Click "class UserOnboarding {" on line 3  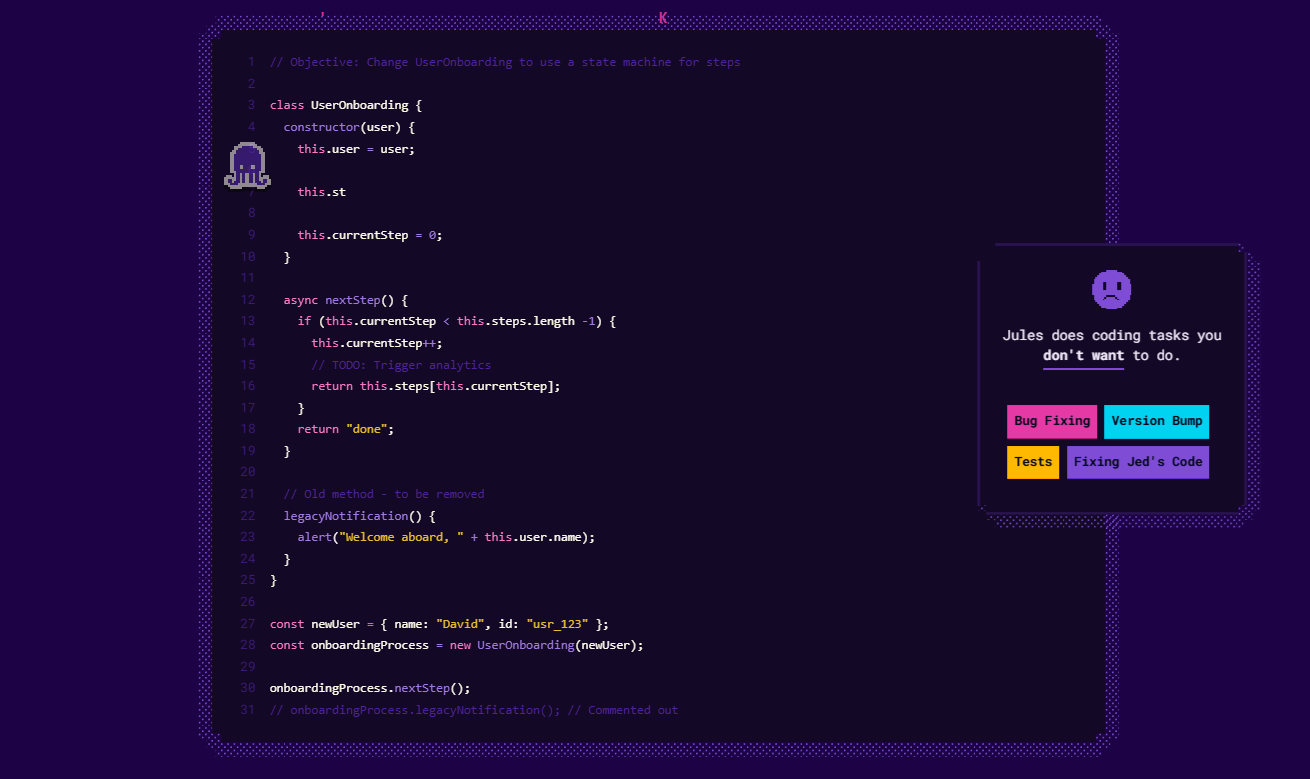pos(346,105)
